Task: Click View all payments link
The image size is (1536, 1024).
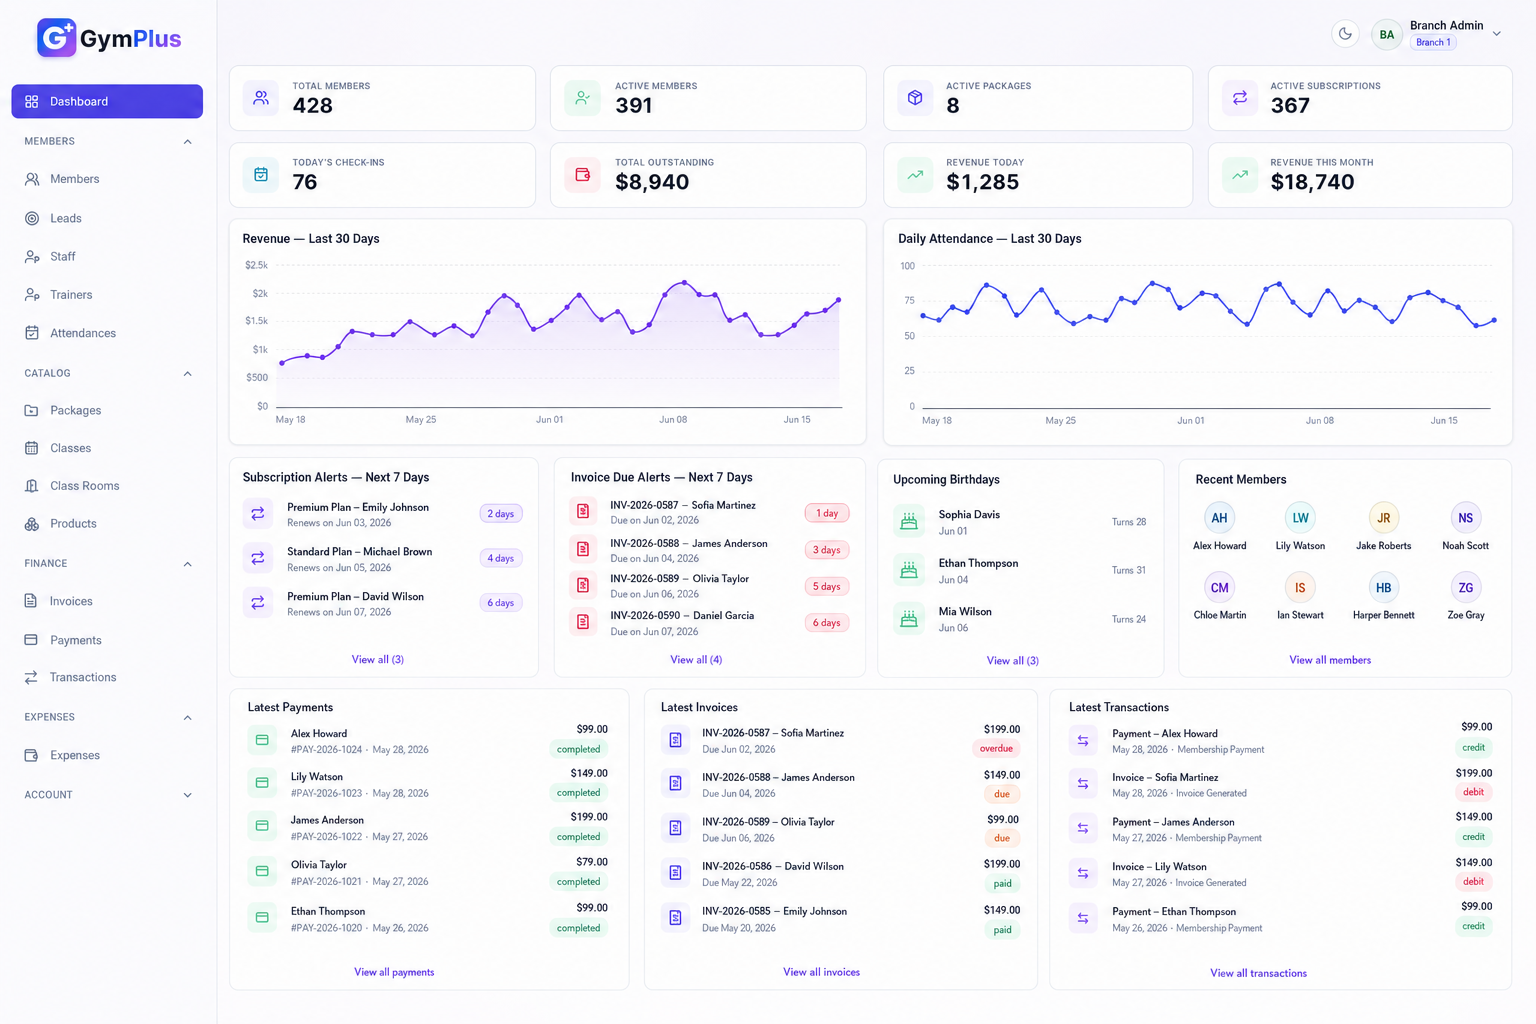Action: tap(394, 972)
